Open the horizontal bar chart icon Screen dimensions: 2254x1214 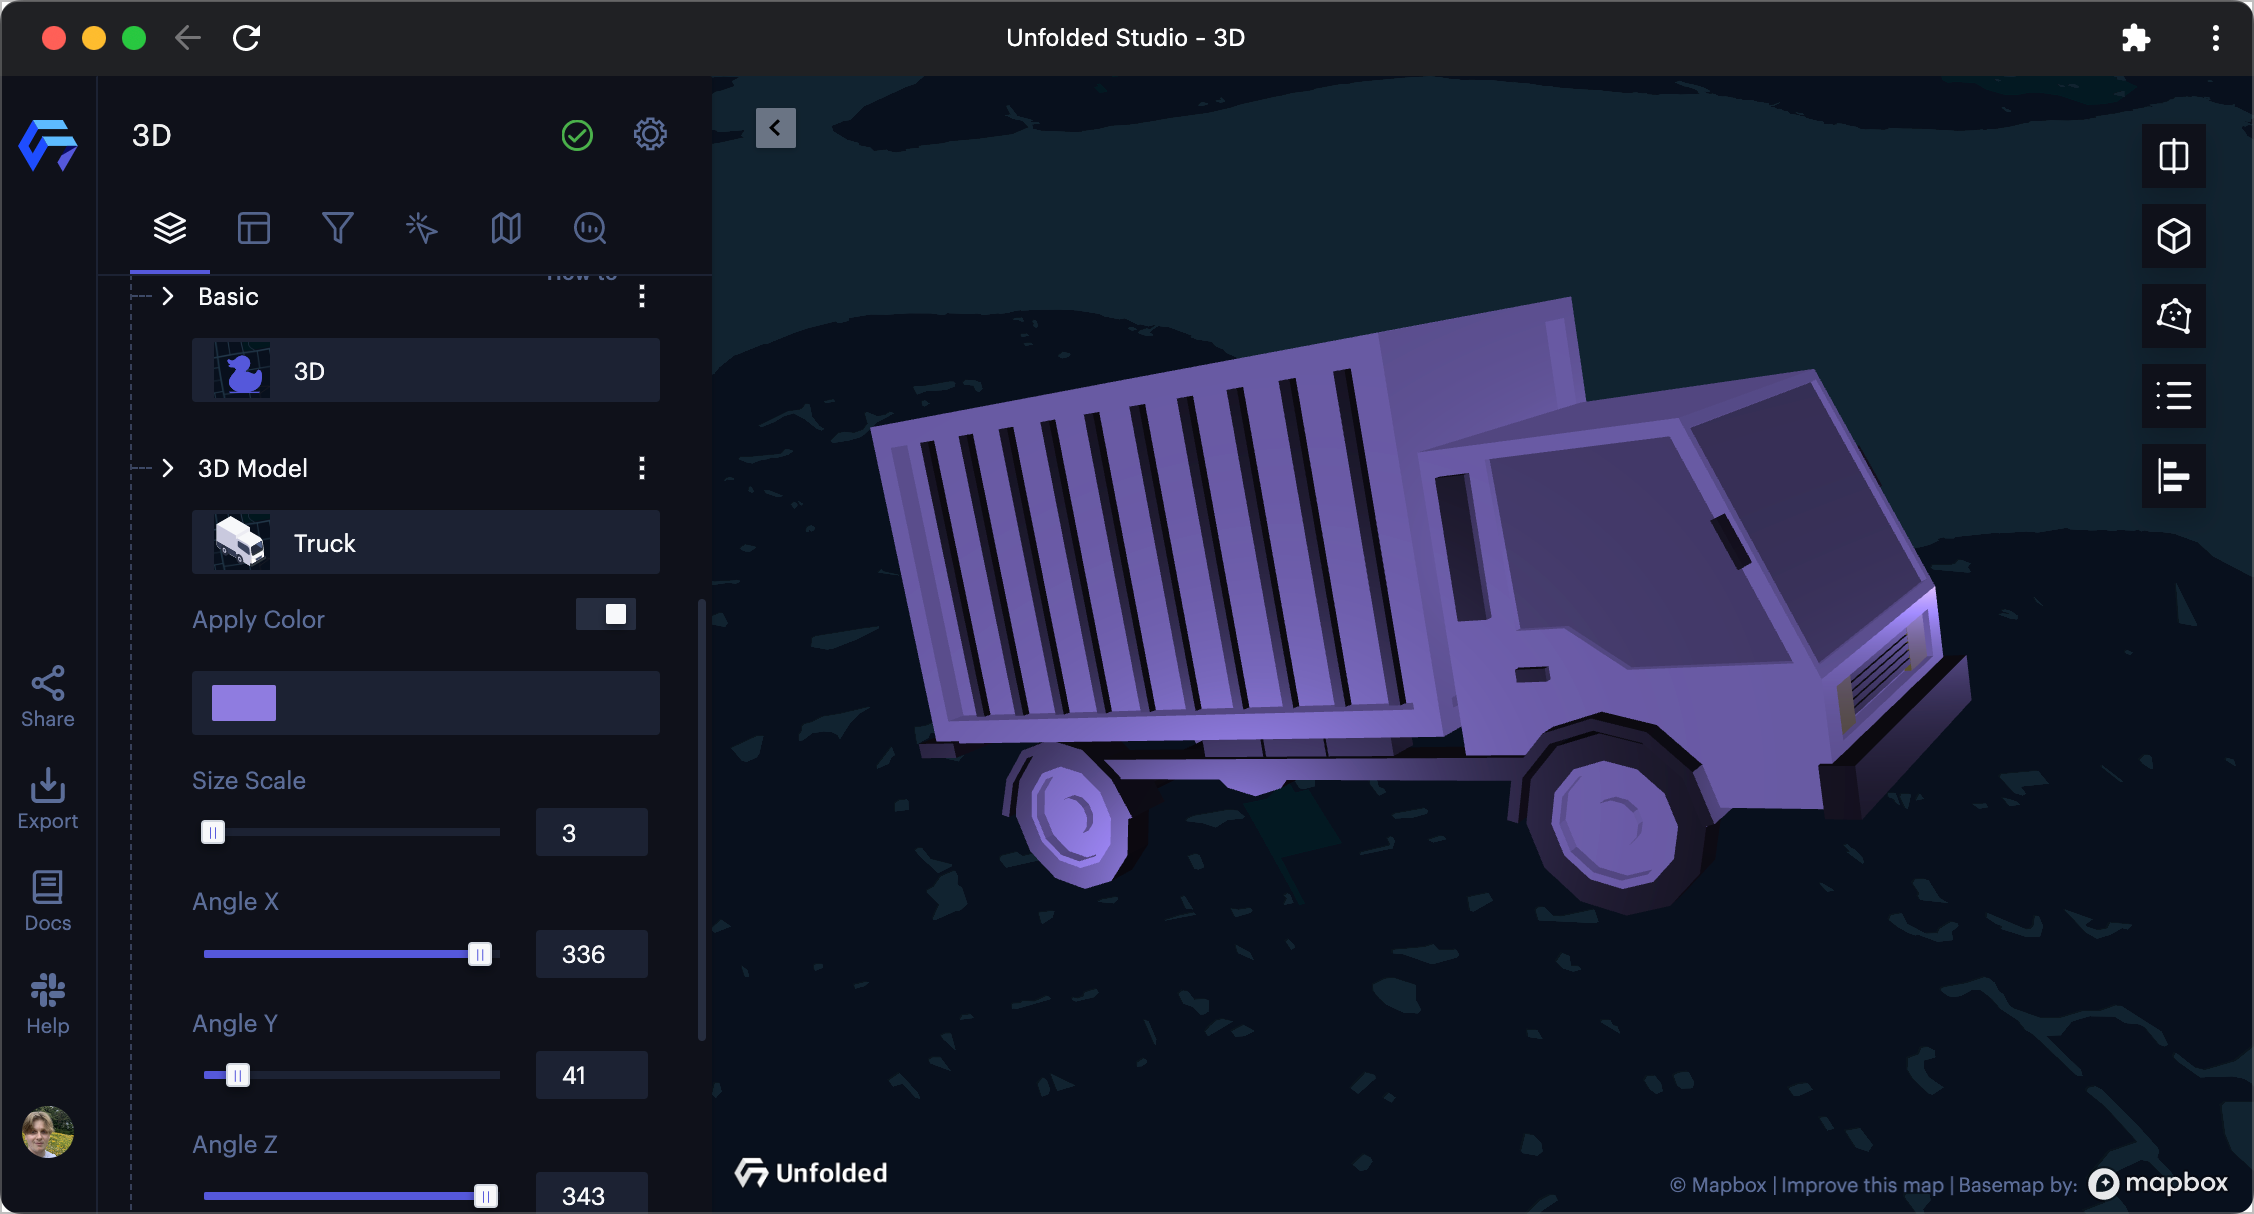(x=2173, y=477)
